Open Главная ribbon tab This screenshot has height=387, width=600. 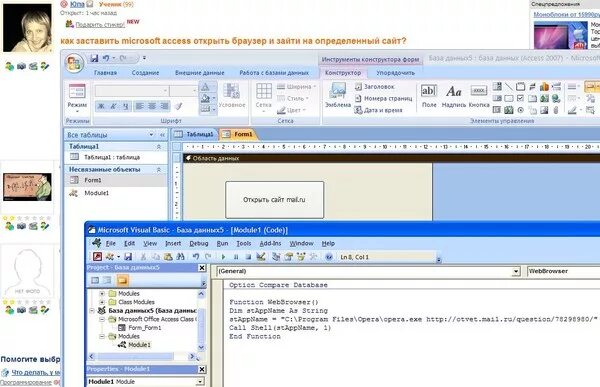105,73
